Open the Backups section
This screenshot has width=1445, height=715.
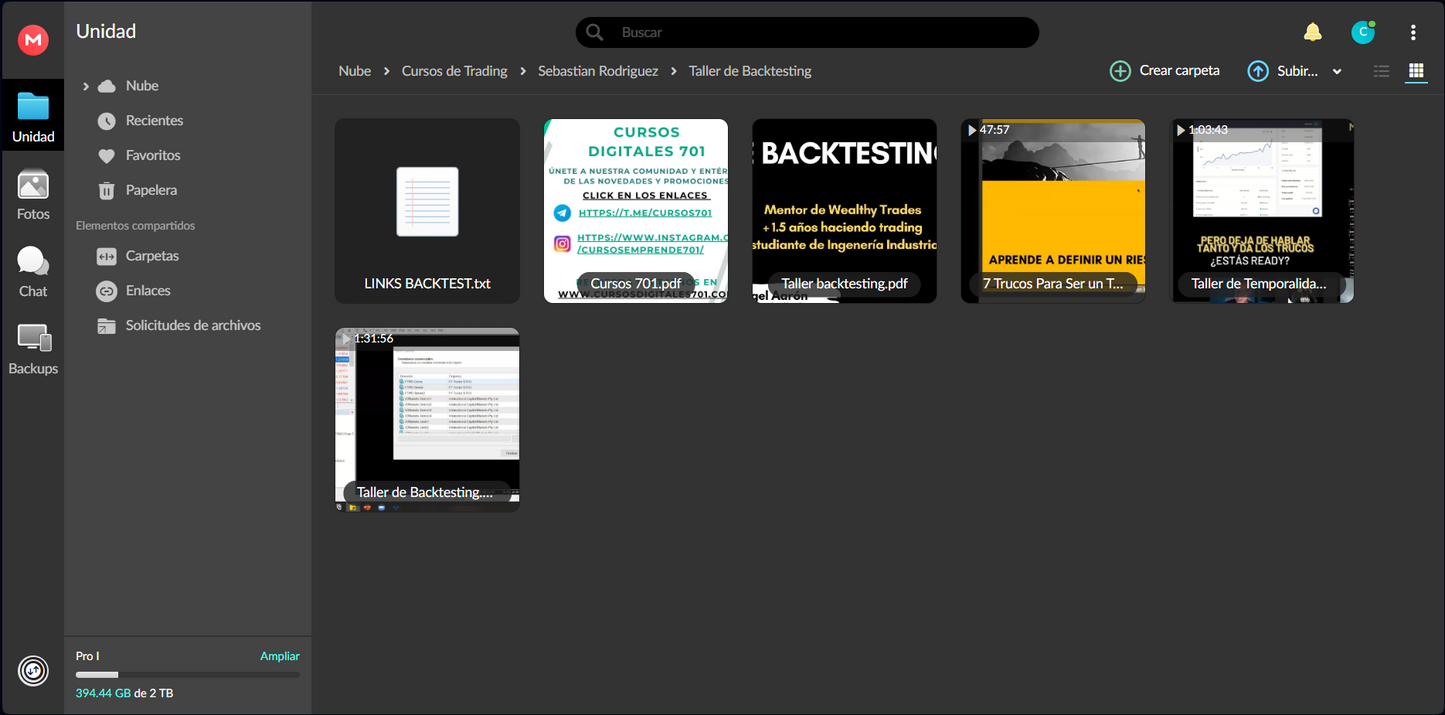33,348
